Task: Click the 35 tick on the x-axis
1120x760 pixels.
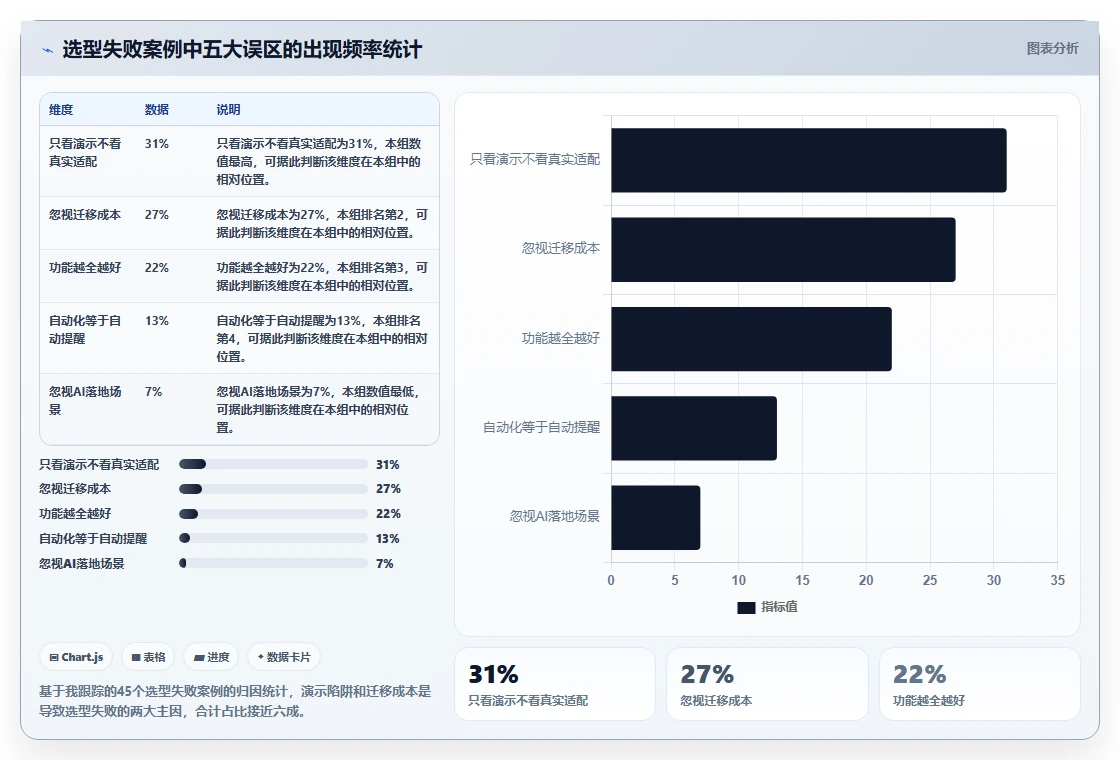Action: point(1057,580)
